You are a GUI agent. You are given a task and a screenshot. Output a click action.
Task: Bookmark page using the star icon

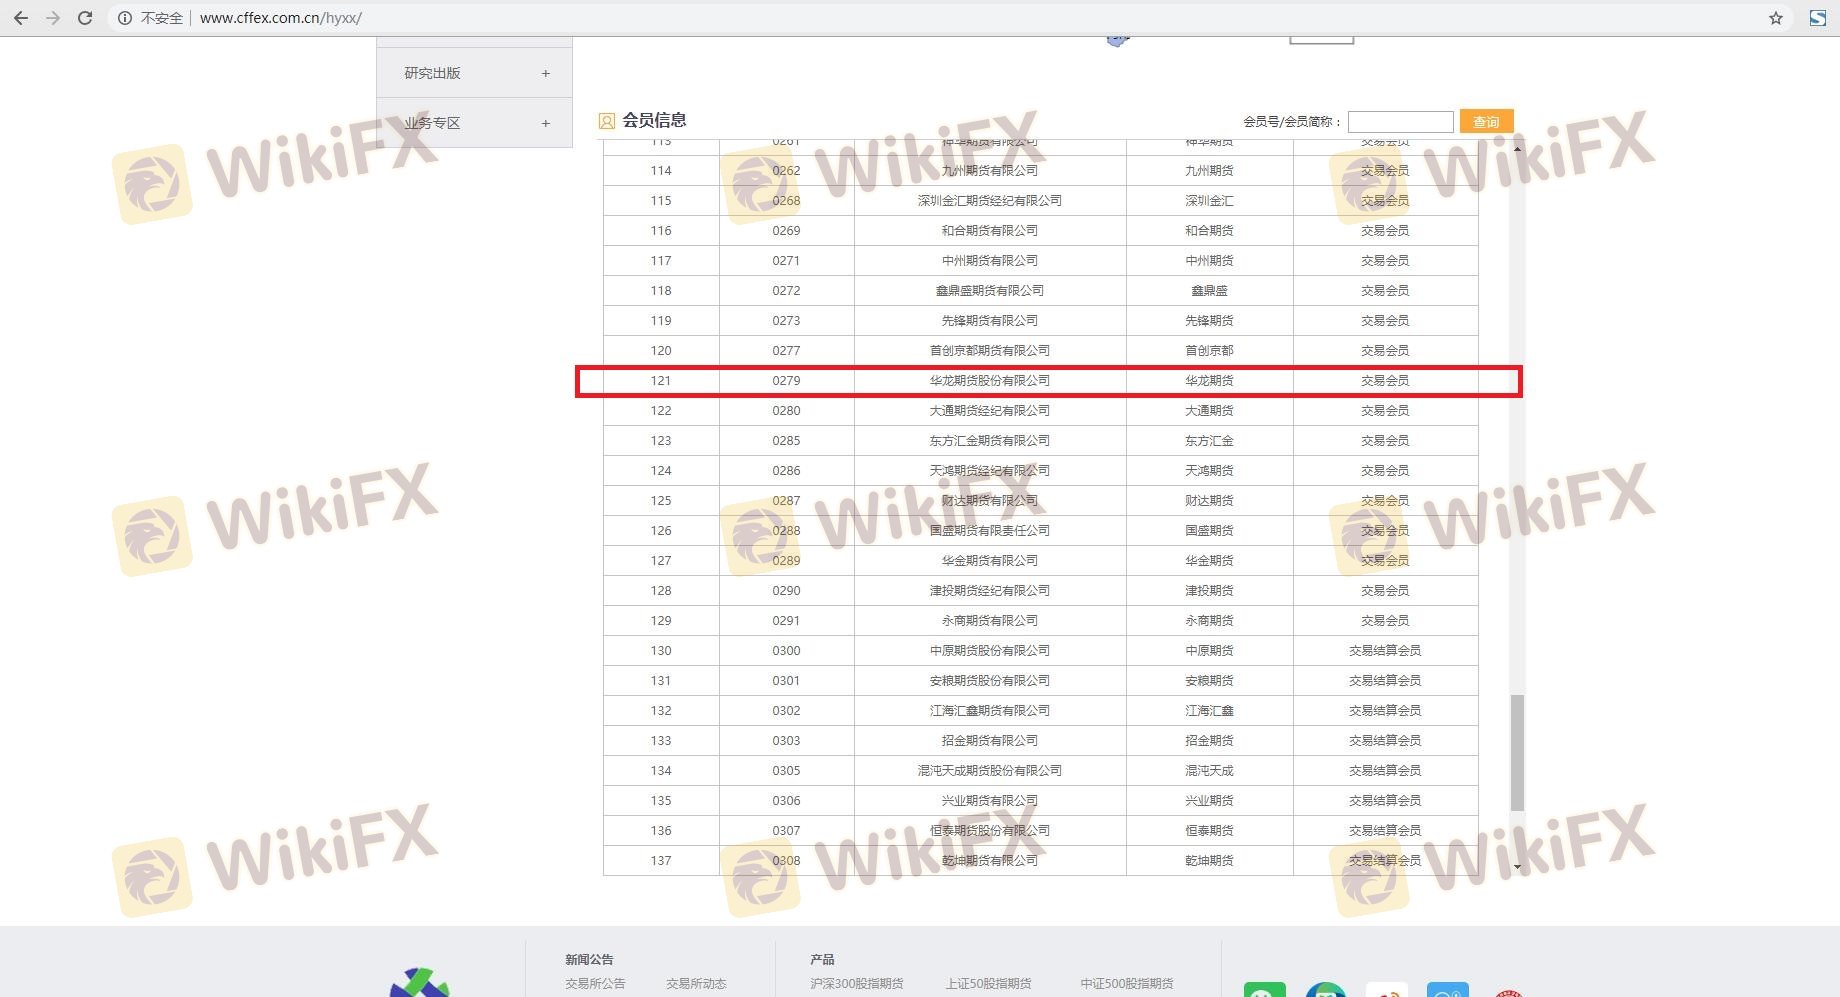coord(1776,18)
